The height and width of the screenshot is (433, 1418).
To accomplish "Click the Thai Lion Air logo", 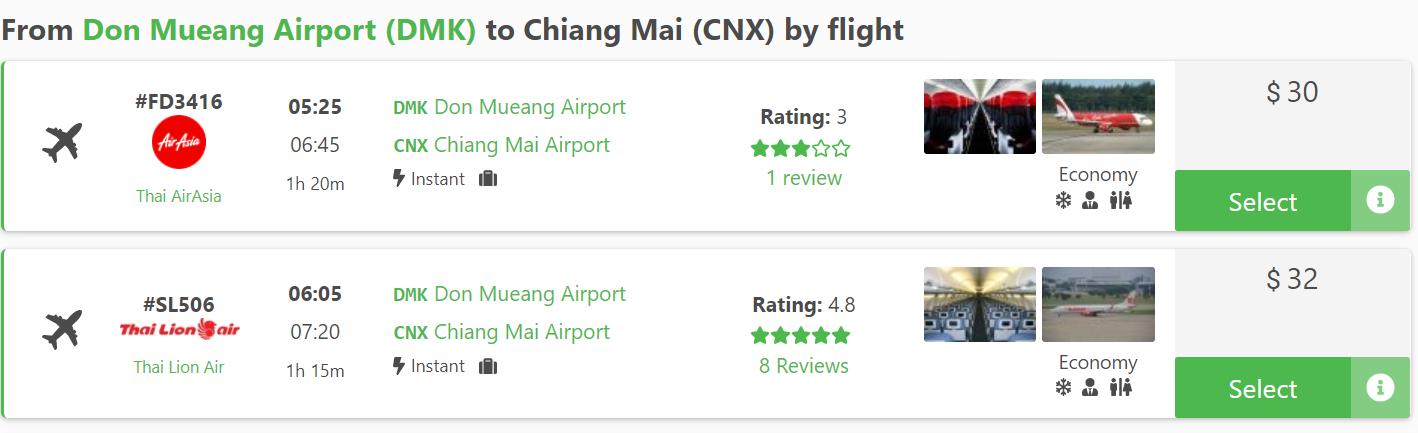I will point(179,329).
